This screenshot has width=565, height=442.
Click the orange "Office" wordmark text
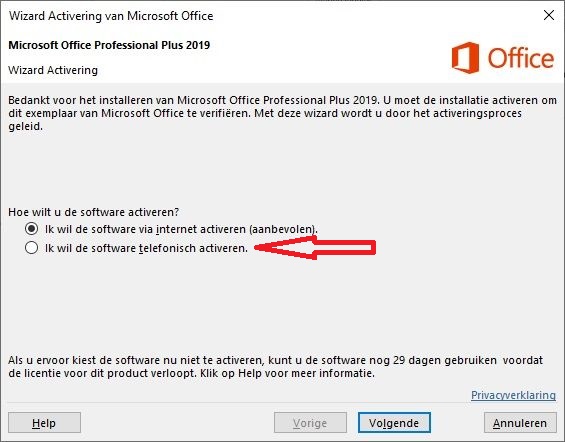coord(521,58)
